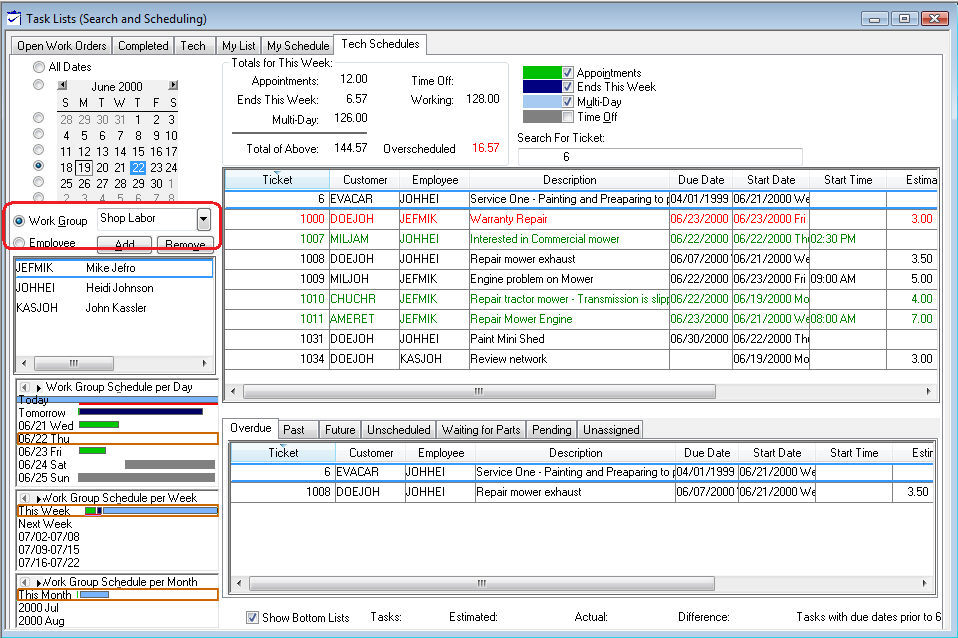Enable the Time Off checkbox
Screen dimensions: 958x638
(568, 117)
